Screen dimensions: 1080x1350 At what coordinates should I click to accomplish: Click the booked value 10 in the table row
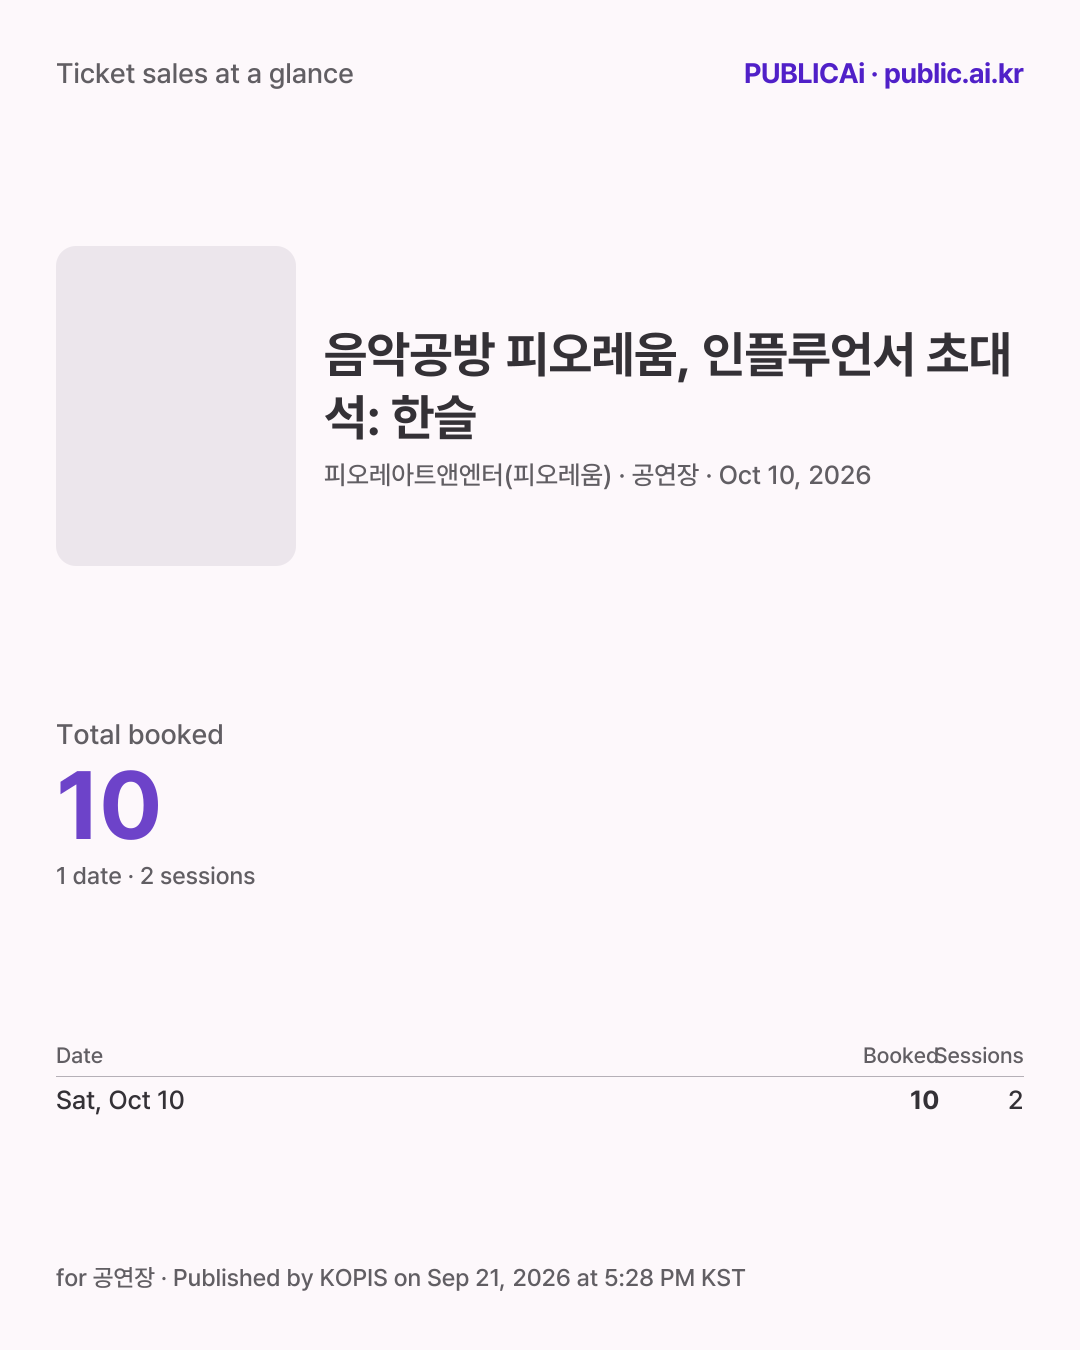[924, 1100]
